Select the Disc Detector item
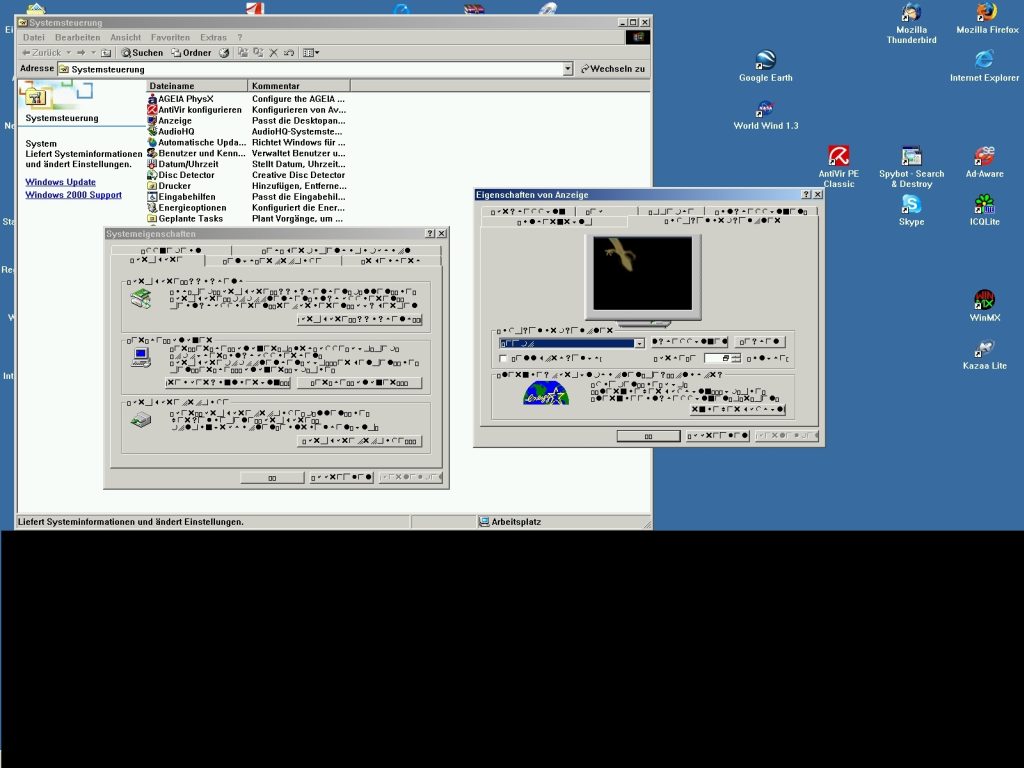Viewport: 1024px width, 768px height. 181,175
